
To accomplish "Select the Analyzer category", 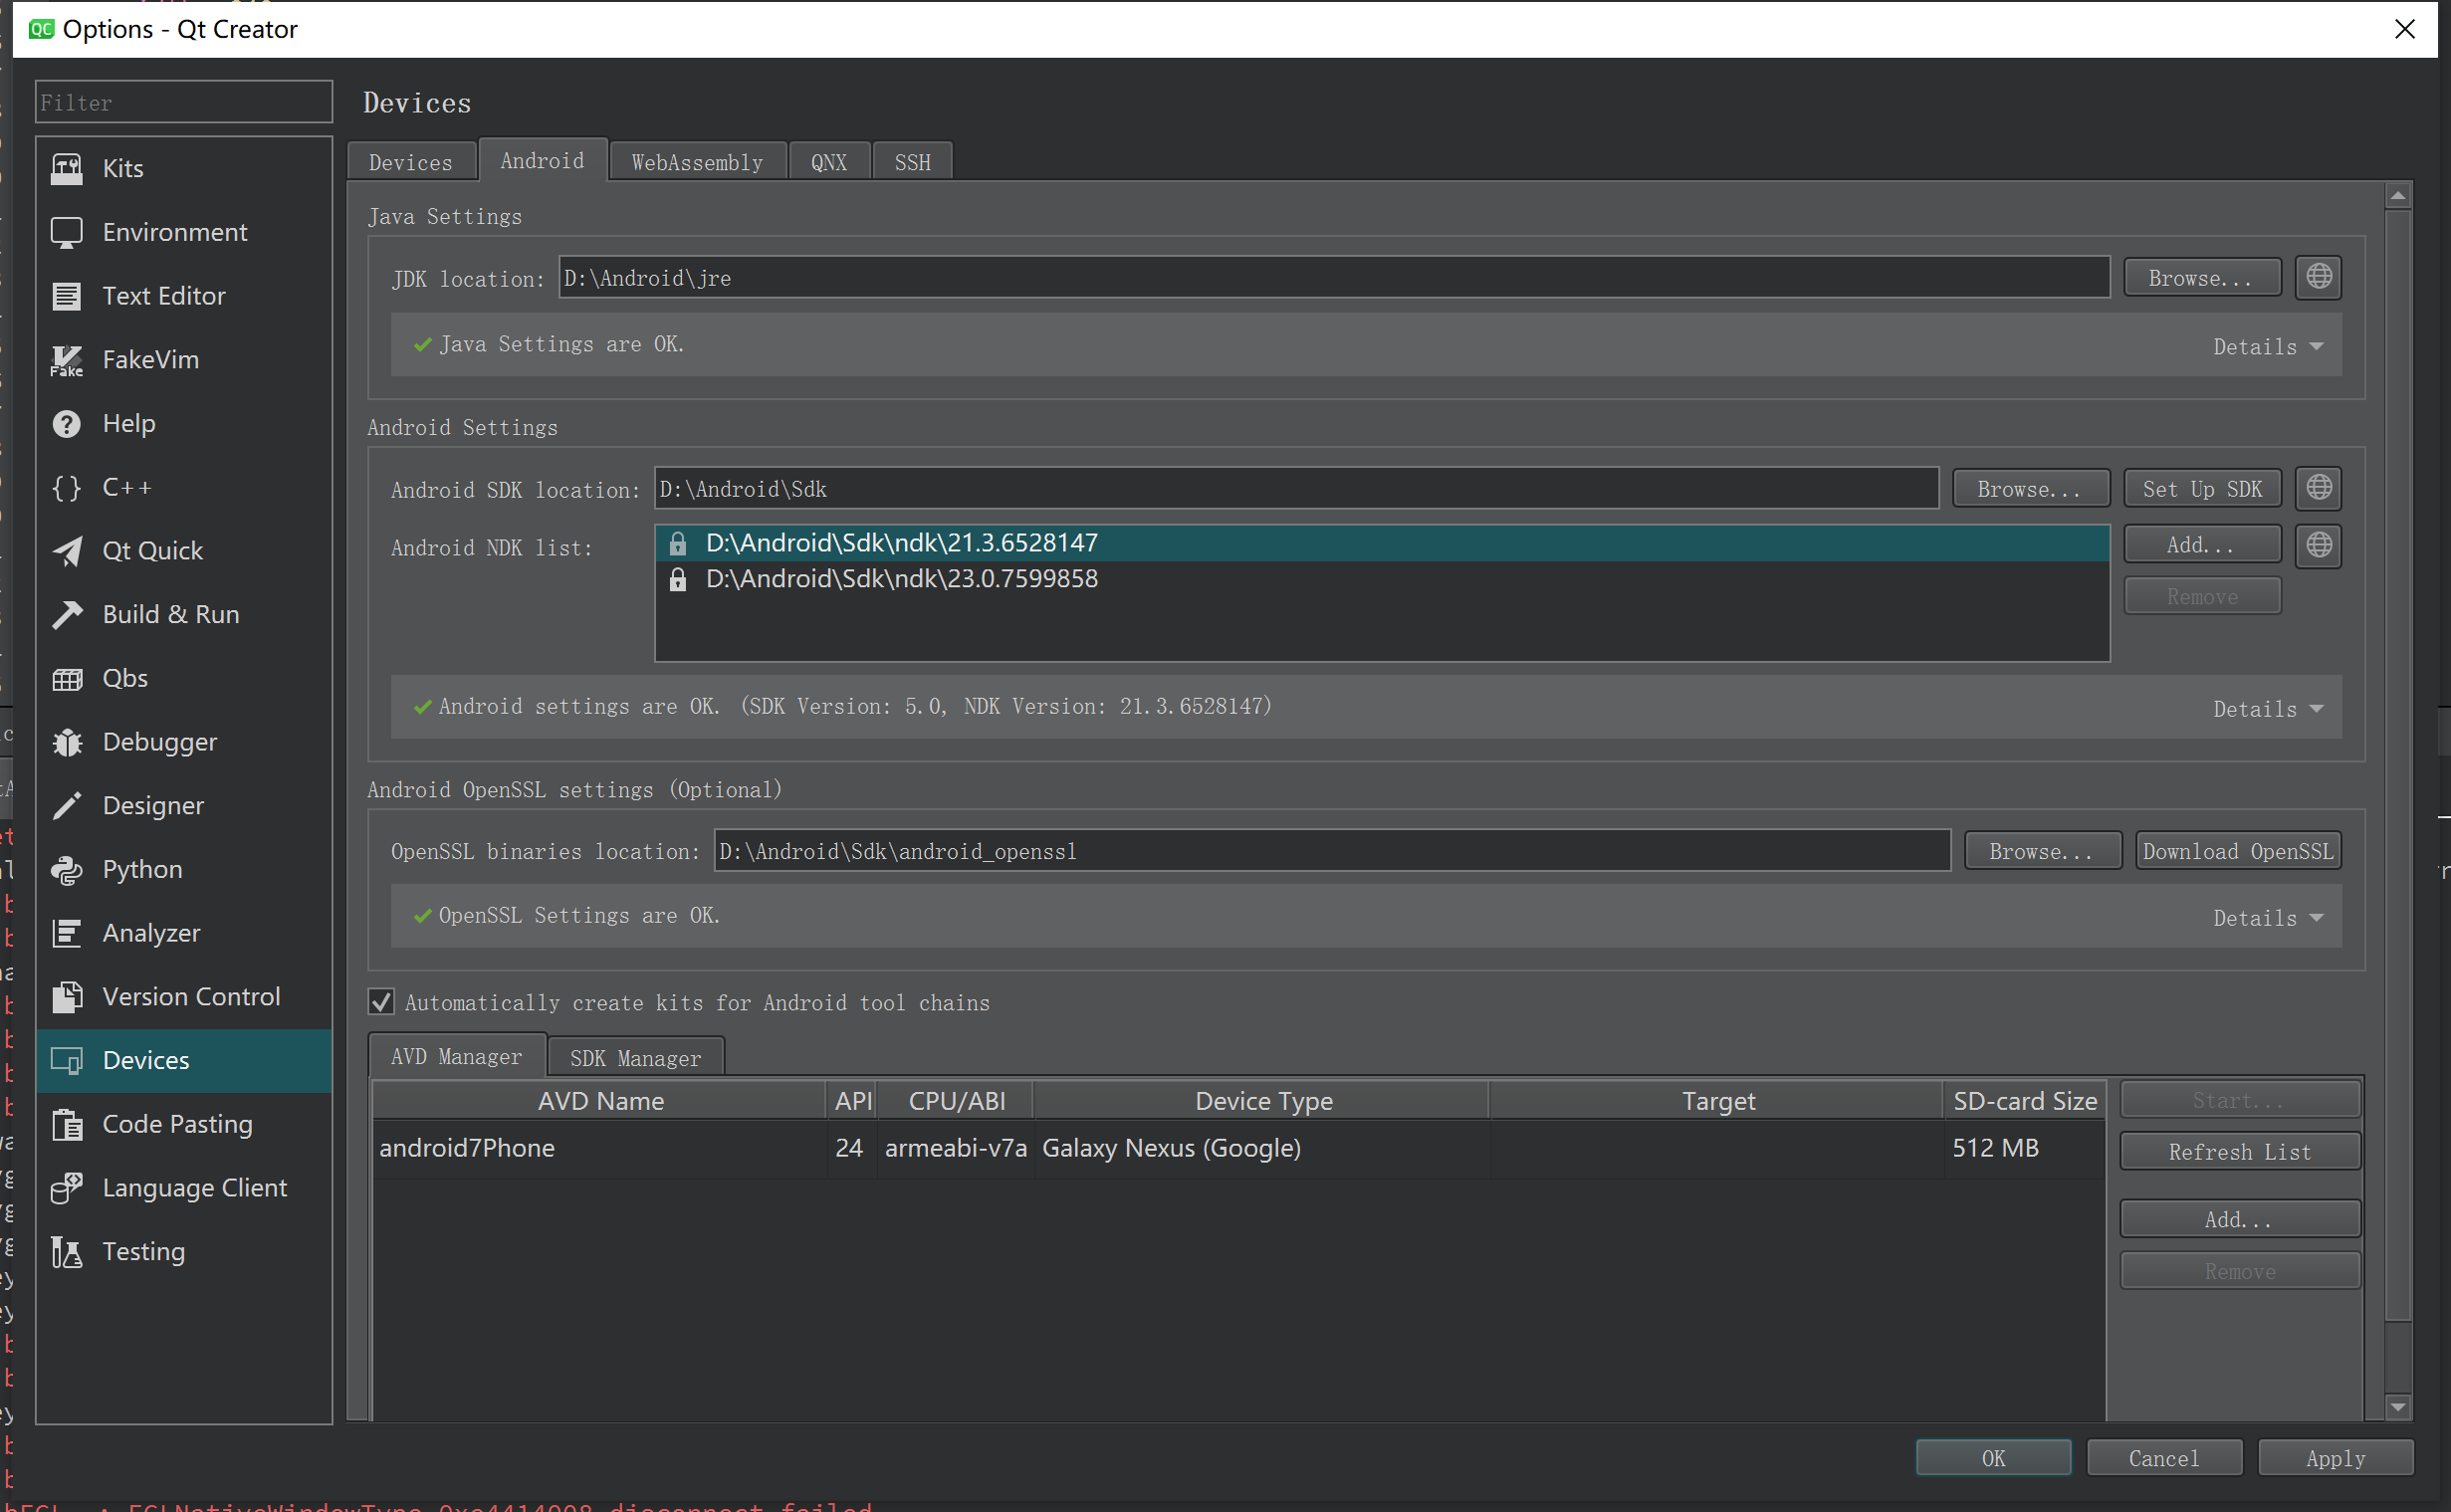I will click(184, 933).
